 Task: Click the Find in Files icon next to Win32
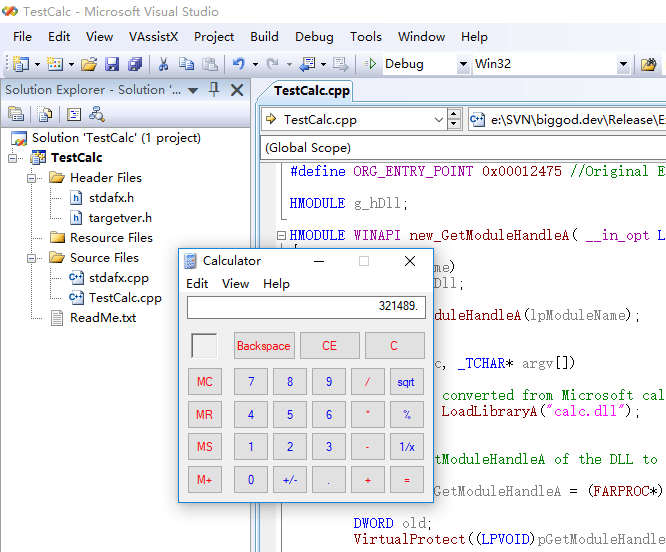[649, 64]
